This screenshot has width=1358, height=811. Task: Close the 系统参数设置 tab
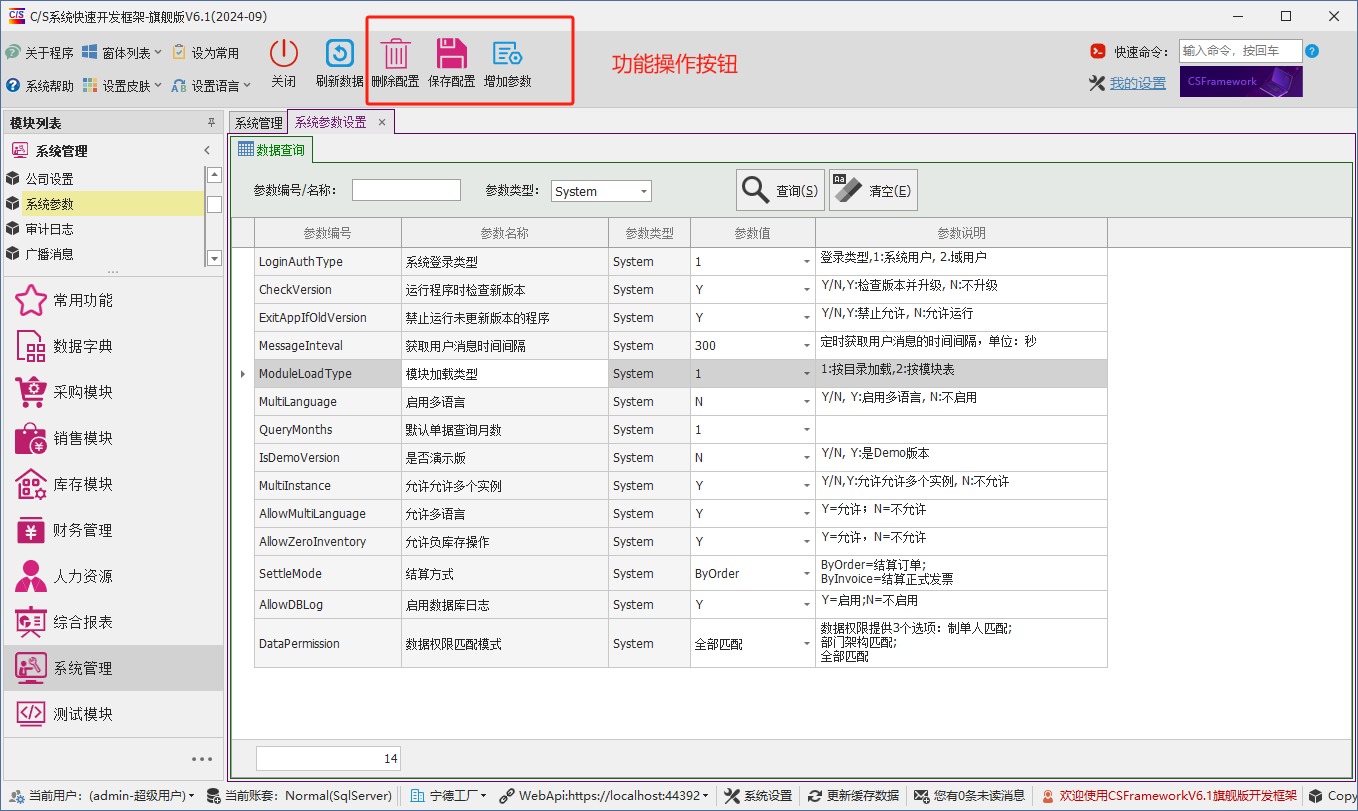point(382,122)
